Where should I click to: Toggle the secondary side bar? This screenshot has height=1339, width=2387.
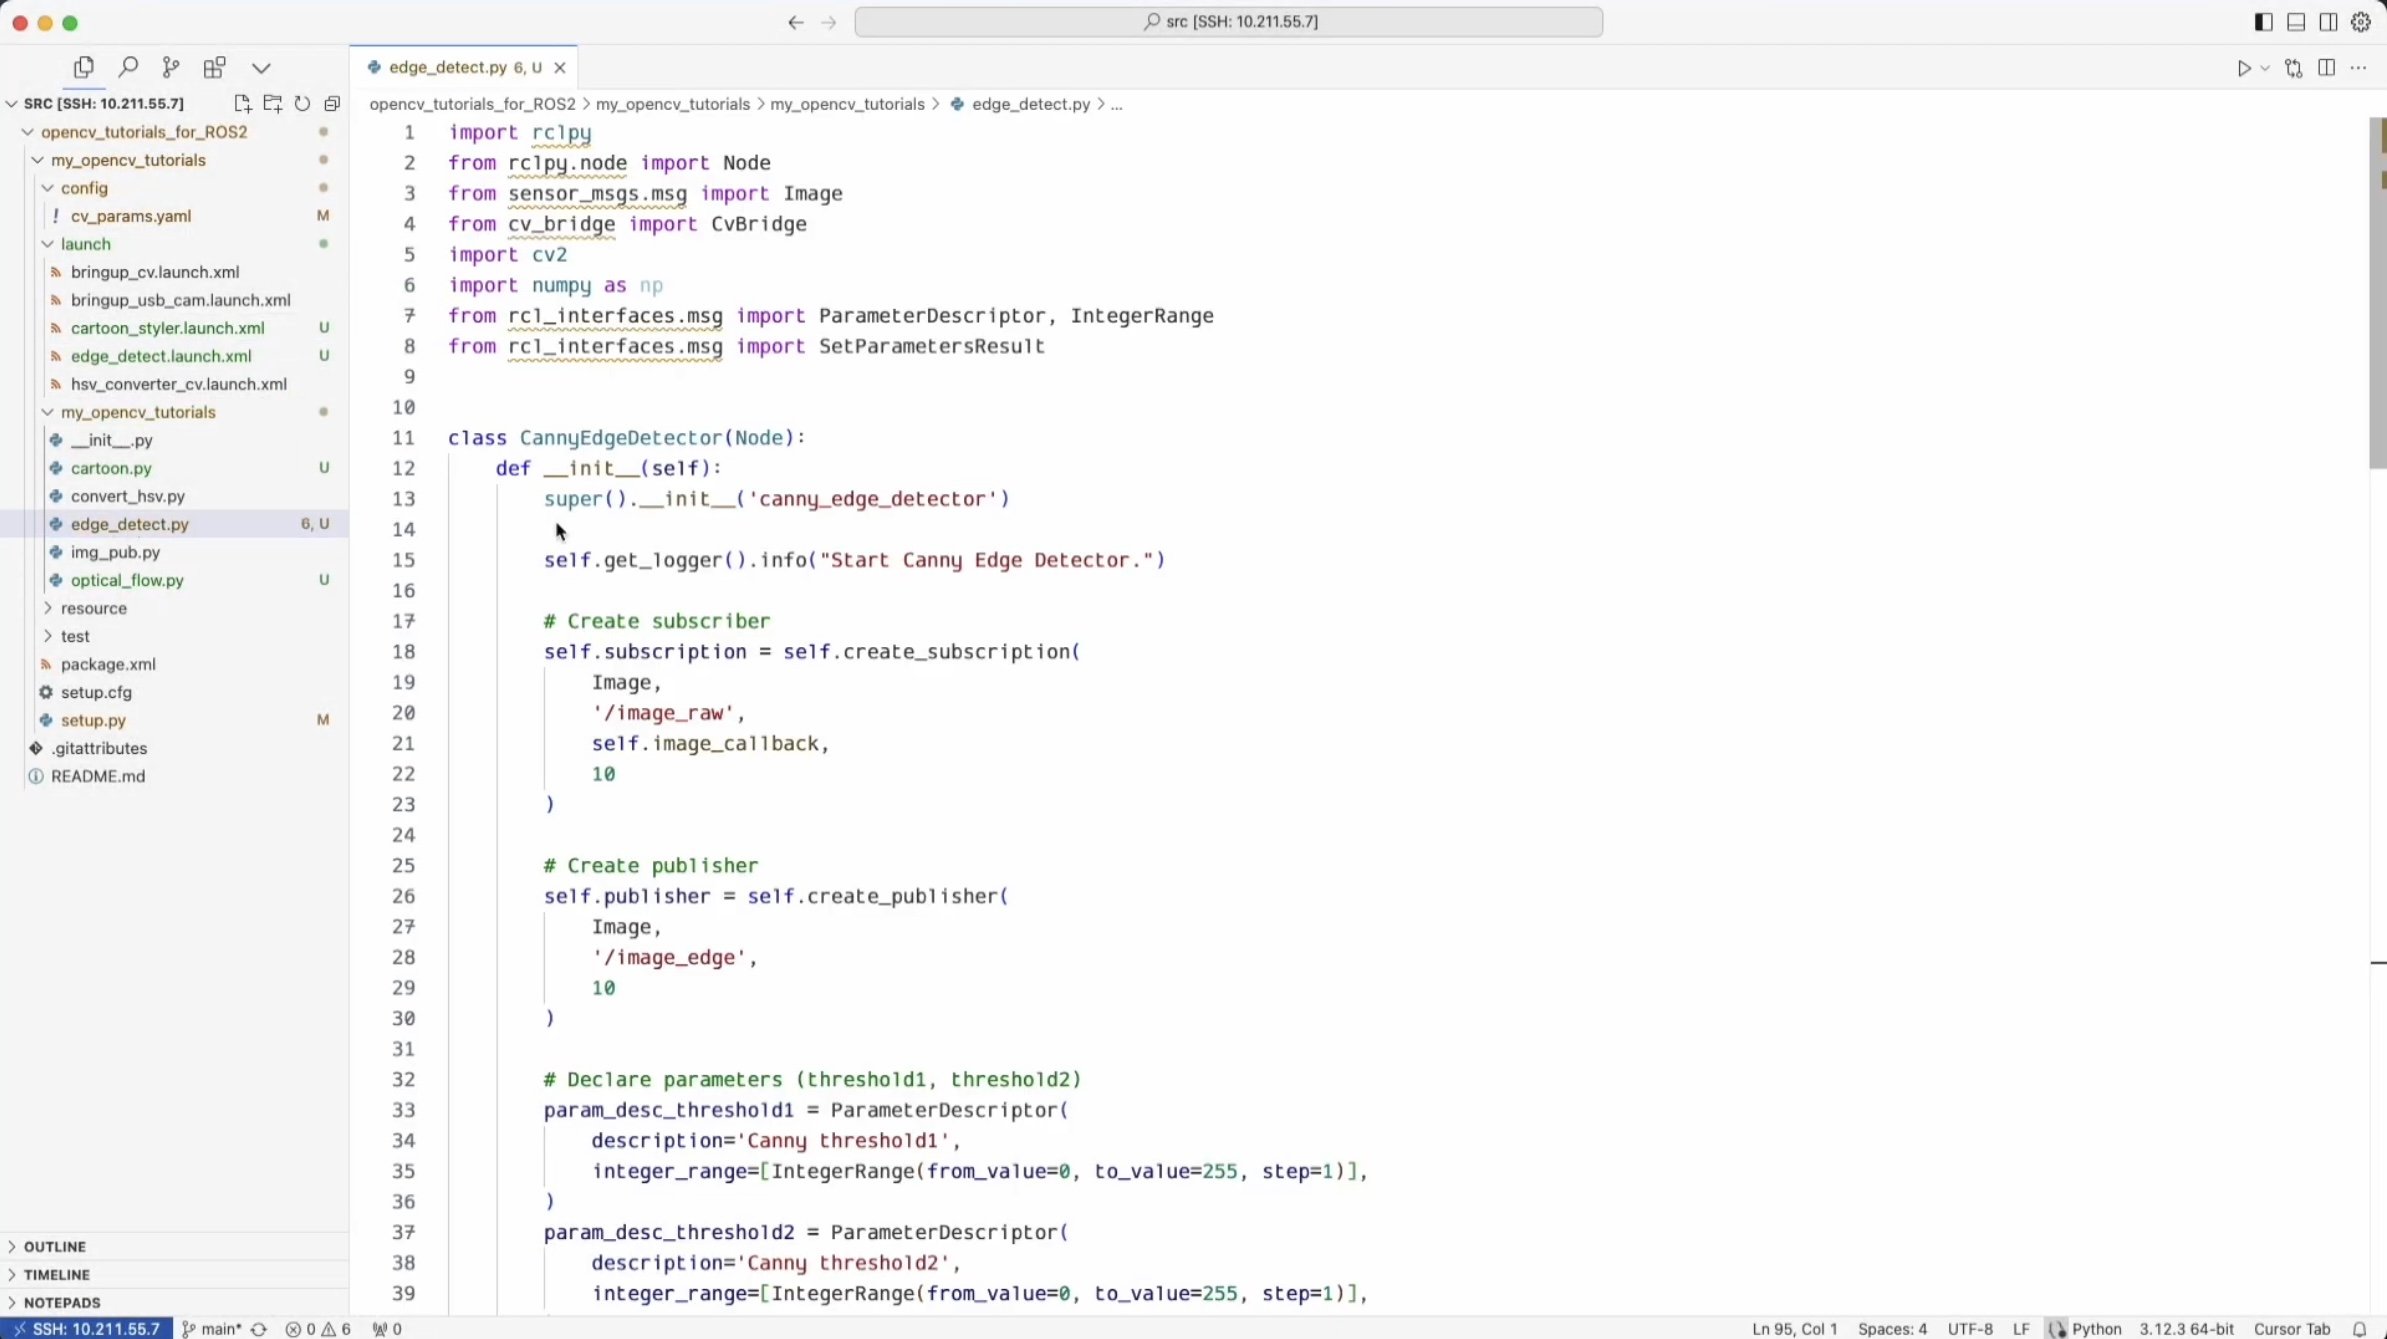(x=2329, y=22)
